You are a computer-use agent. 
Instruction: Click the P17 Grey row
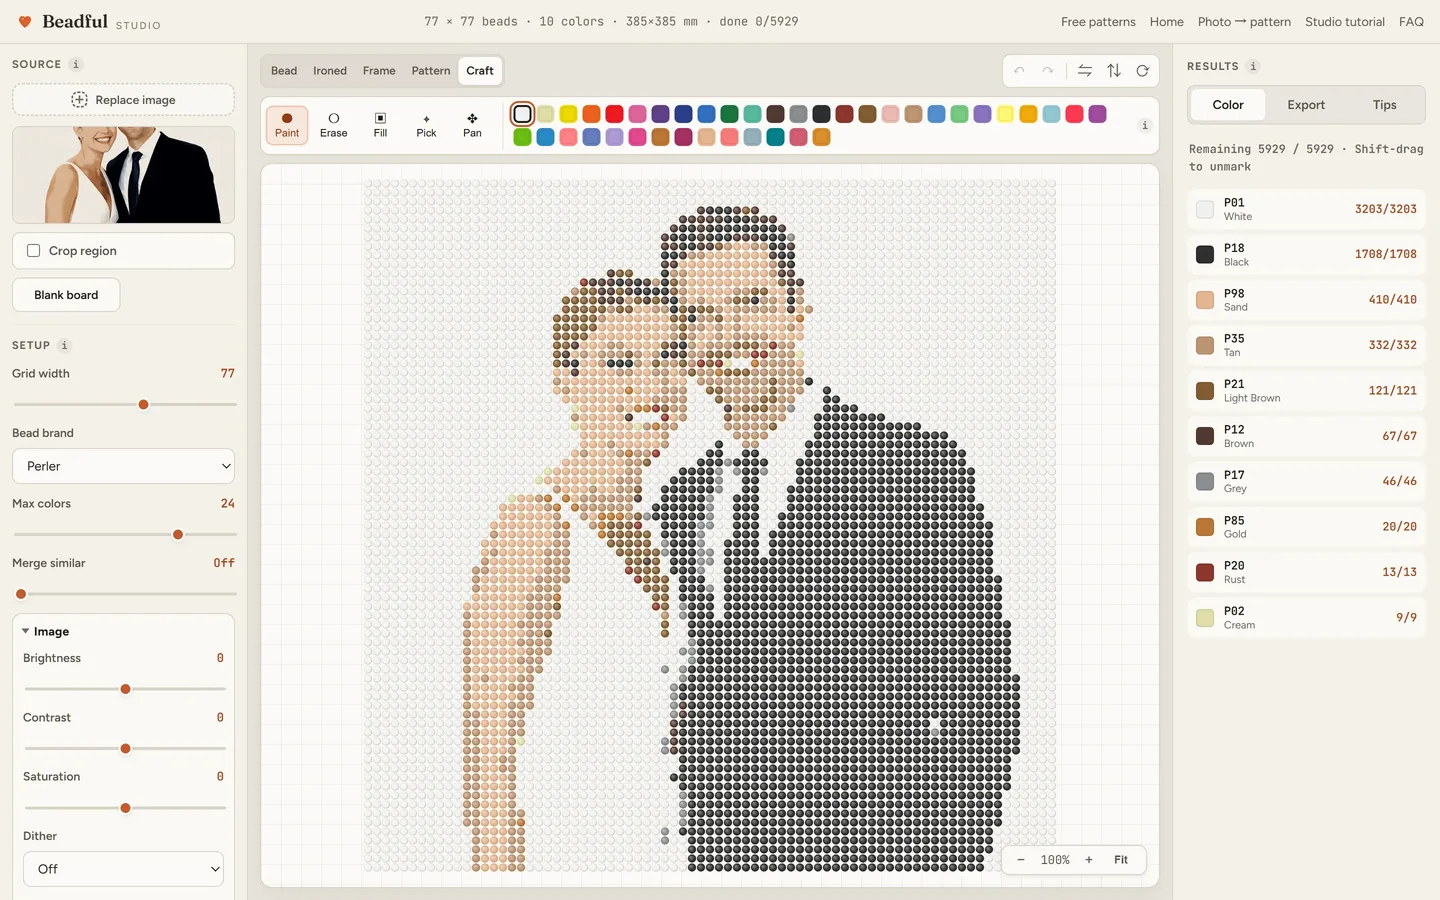click(1306, 482)
